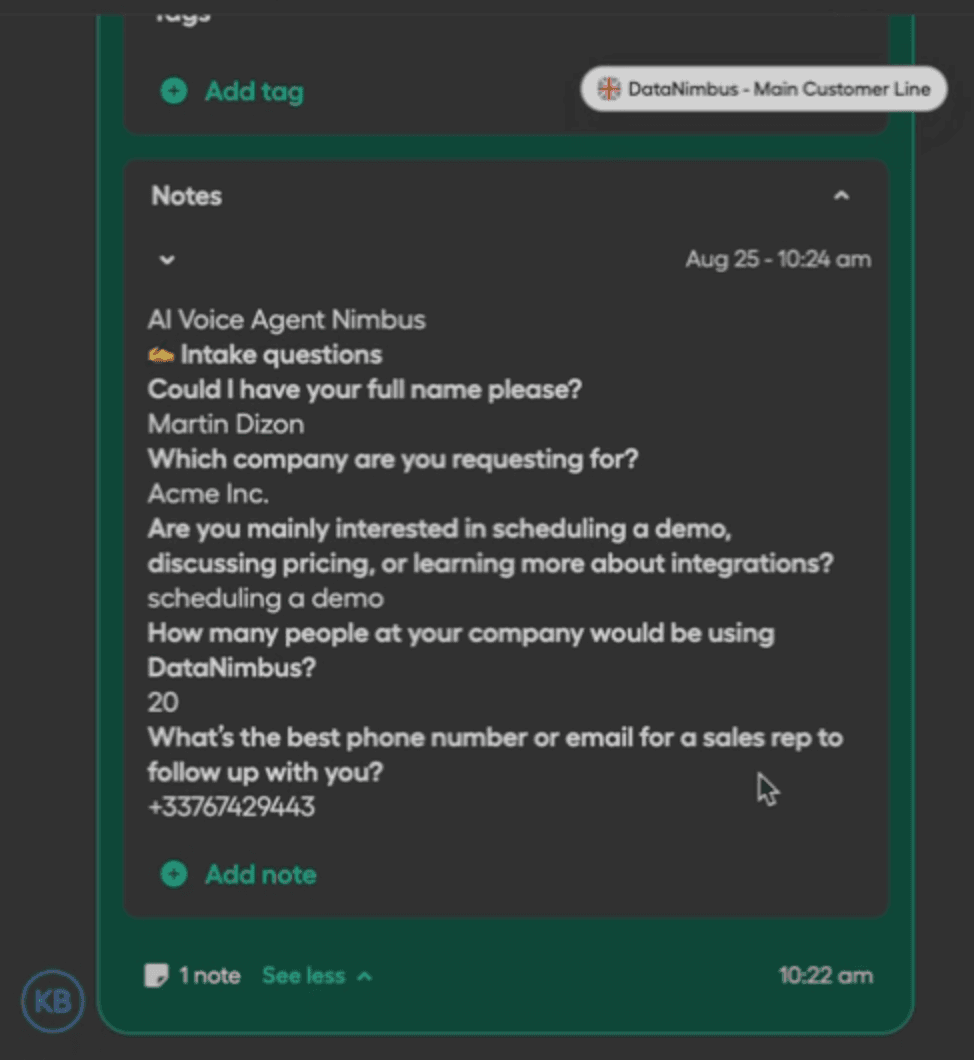Click the flag icon on the DataNimbus pill
This screenshot has width=974, height=1060.
coord(608,88)
